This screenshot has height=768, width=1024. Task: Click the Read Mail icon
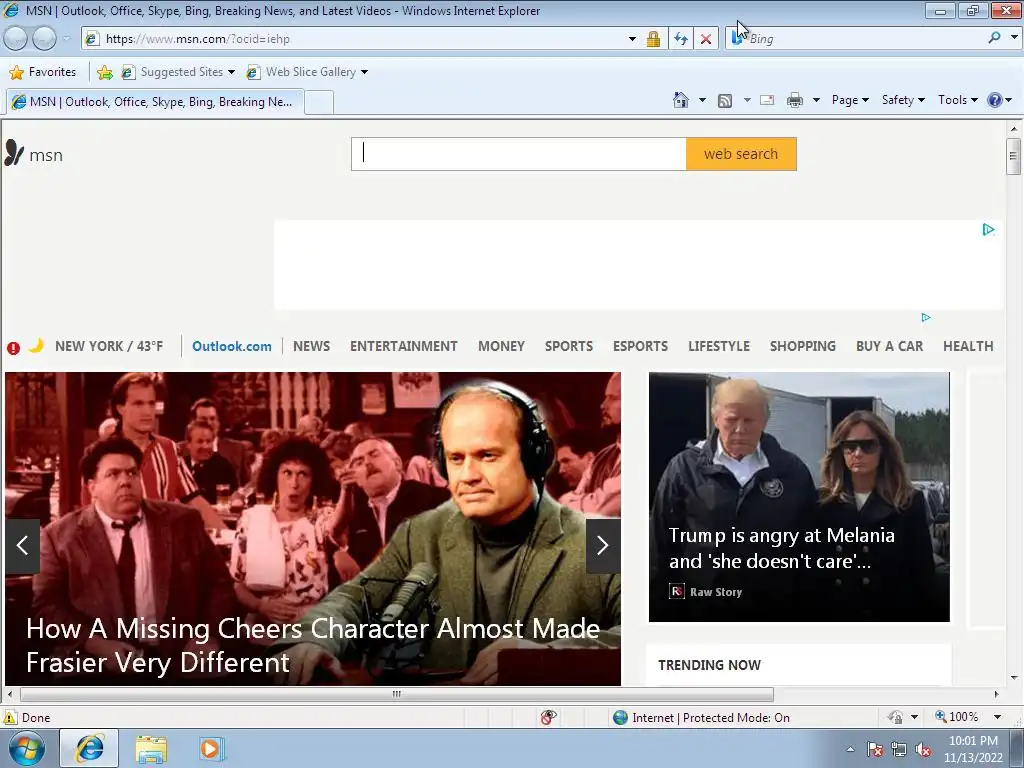pos(767,101)
